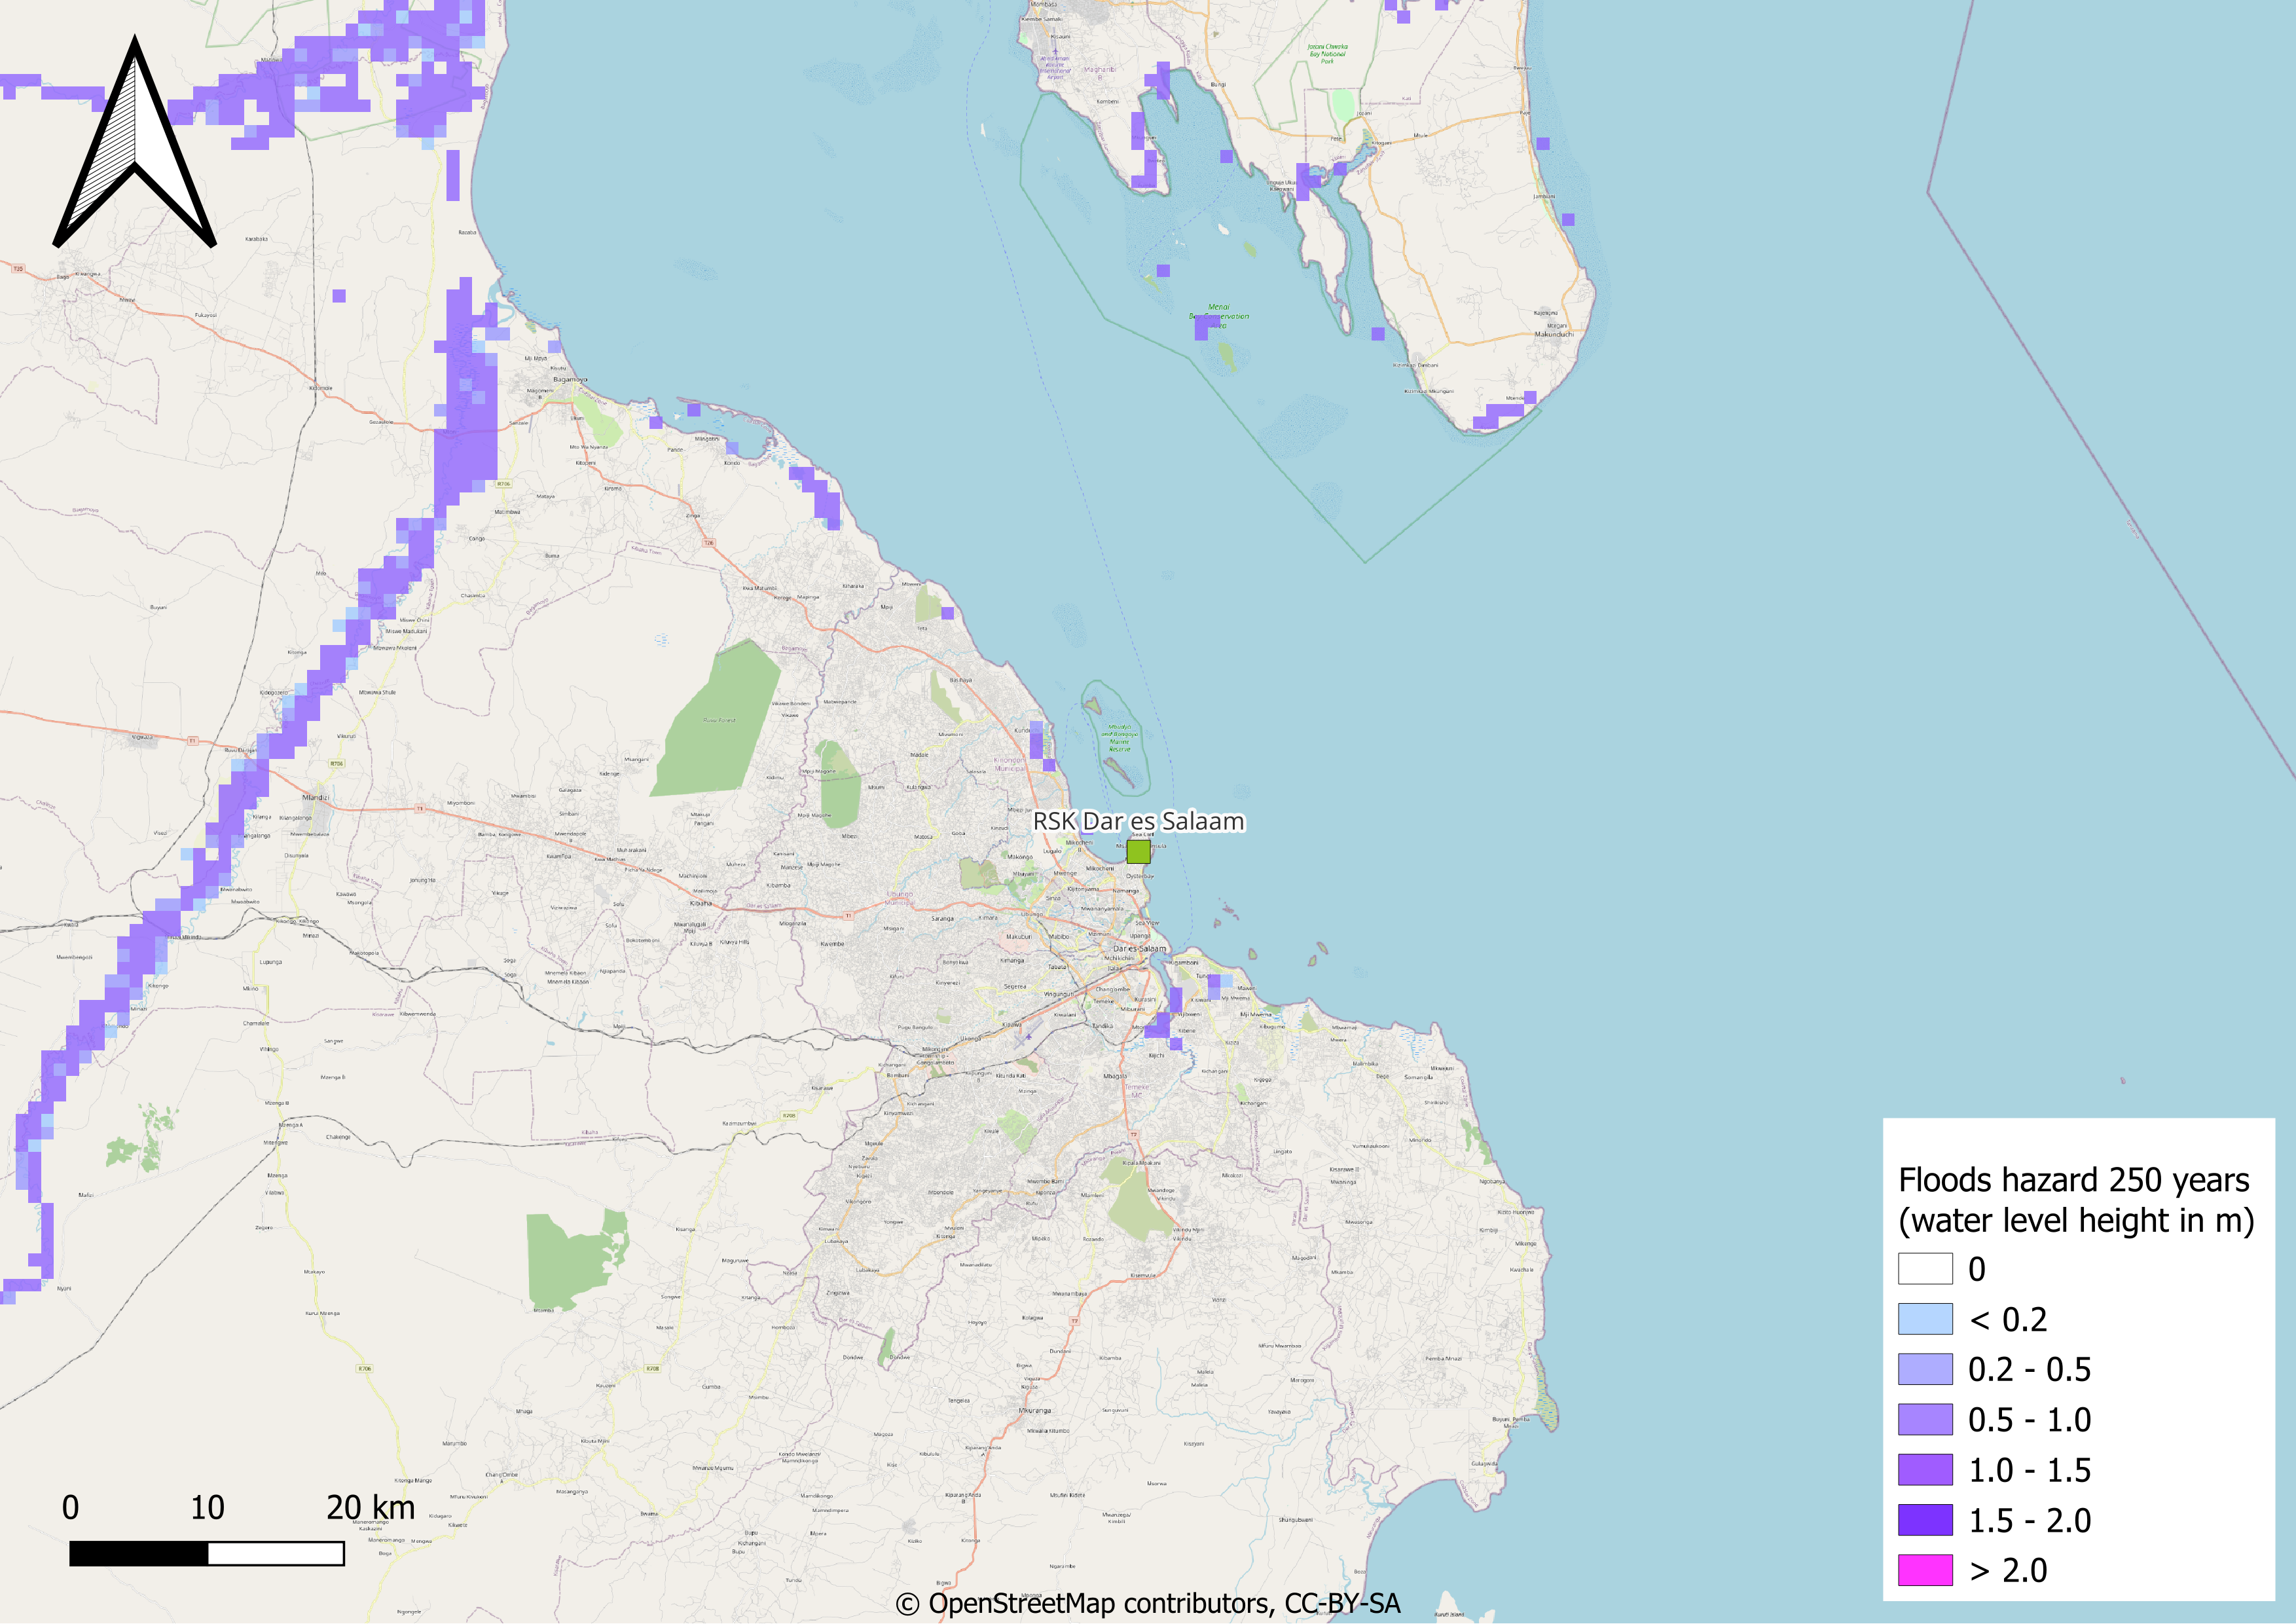Select the '1.0 - 1.5' legend swatch
2296x1624 pixels.
pyautogui.click(x=1925, y=1470)
